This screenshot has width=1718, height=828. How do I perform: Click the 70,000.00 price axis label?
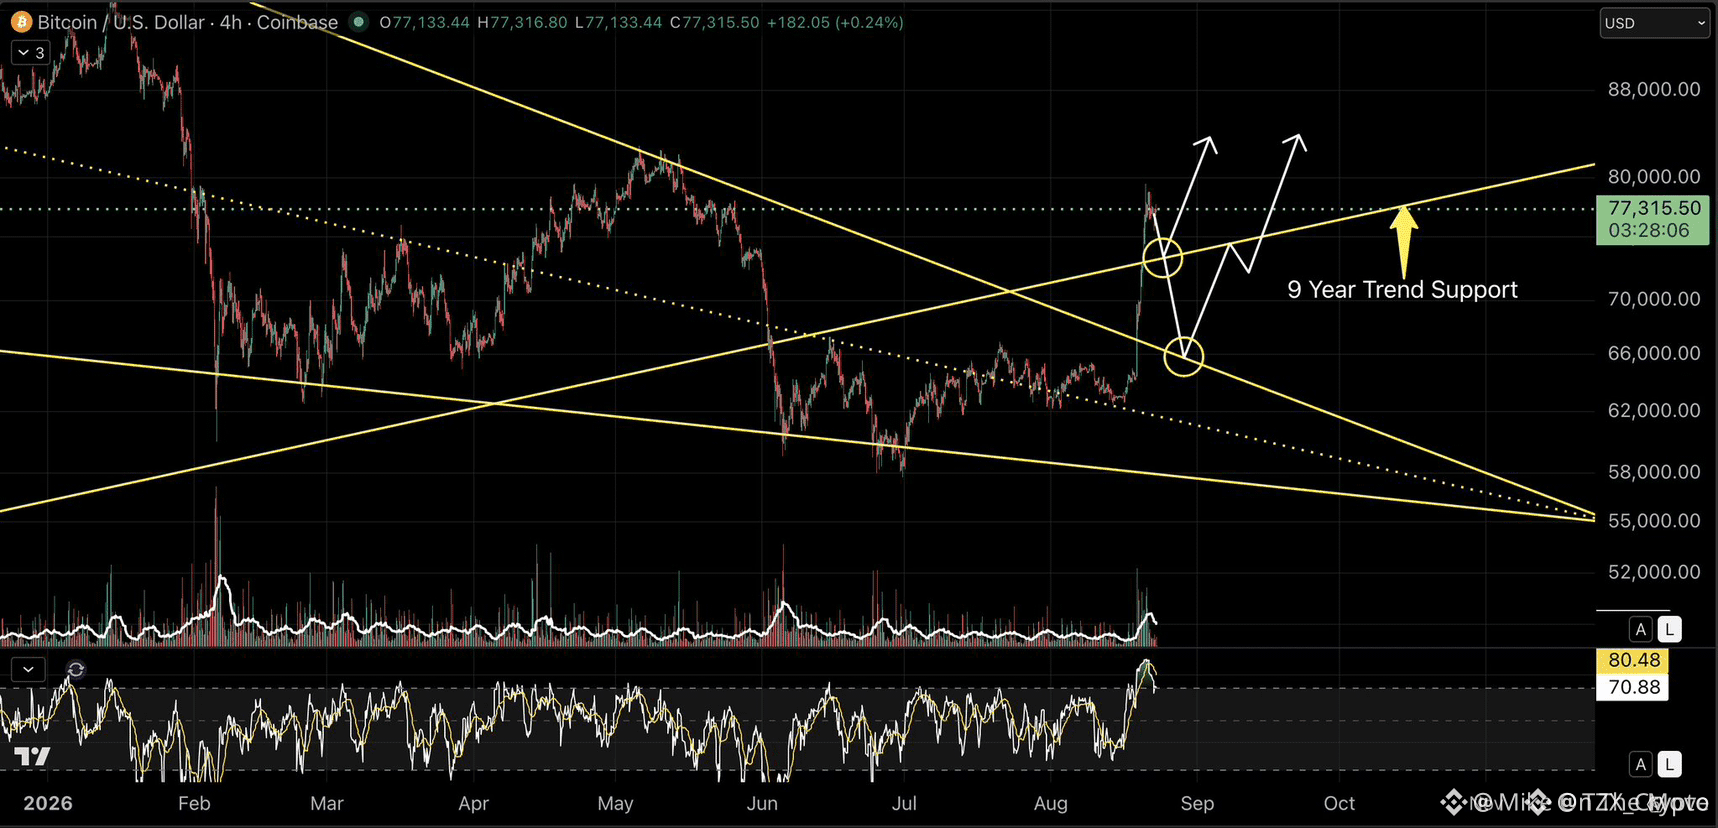click(x=1654, y=298)
